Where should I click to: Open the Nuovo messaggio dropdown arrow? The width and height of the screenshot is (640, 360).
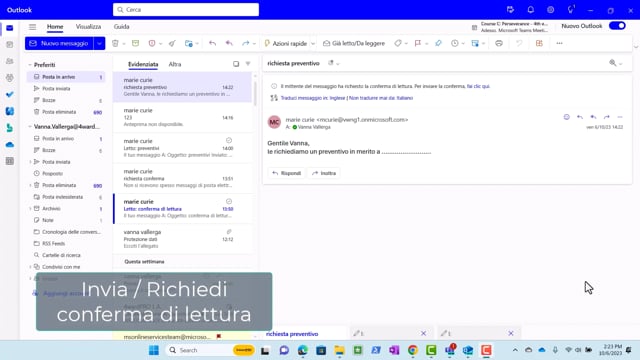[99, 43]
